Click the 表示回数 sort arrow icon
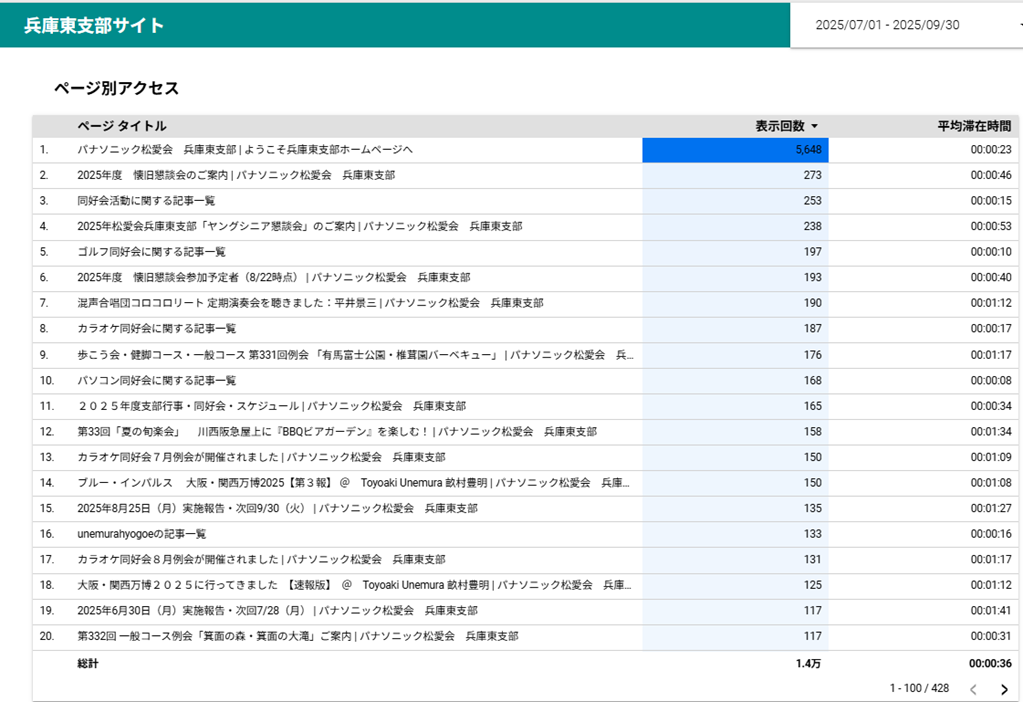The image size is (1023, 702). [x=814, y=127]
